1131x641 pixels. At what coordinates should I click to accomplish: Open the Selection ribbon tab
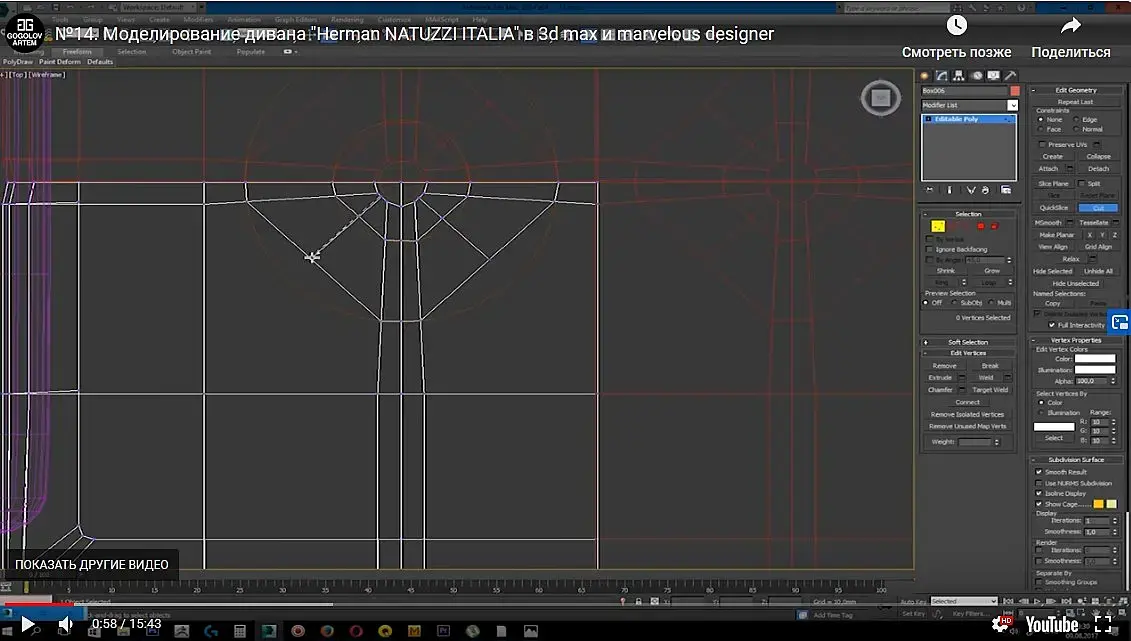click(x=131, y=52)
